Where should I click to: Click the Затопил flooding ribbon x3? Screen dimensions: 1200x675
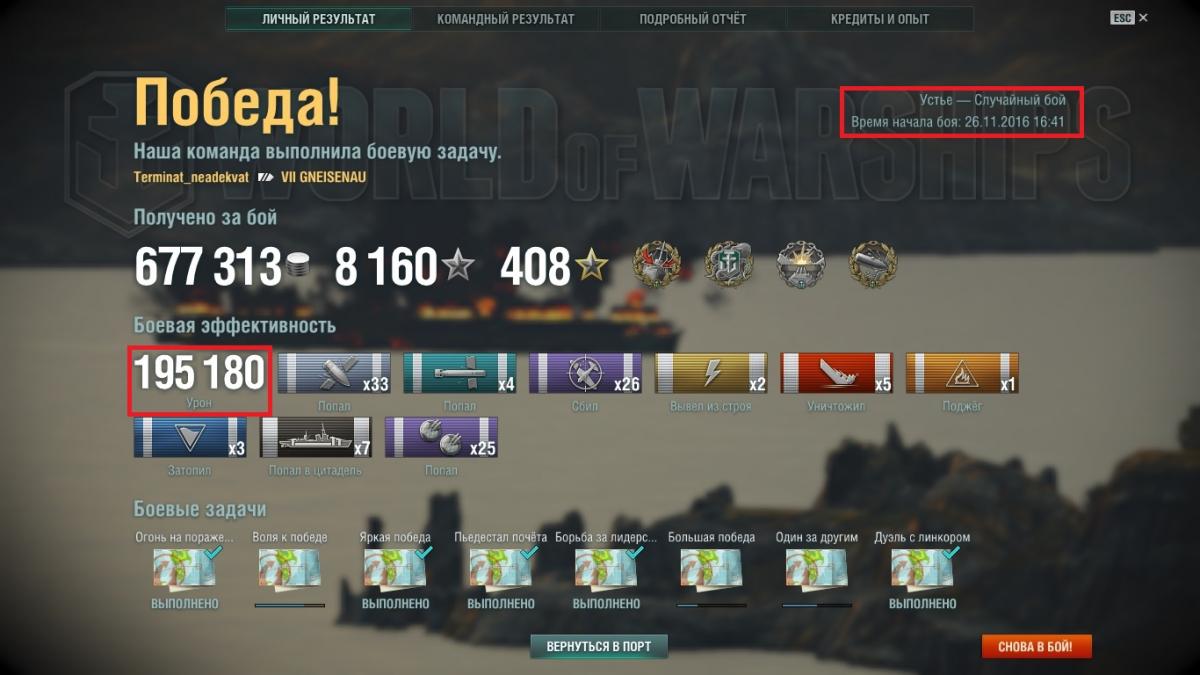click(190, 438)
